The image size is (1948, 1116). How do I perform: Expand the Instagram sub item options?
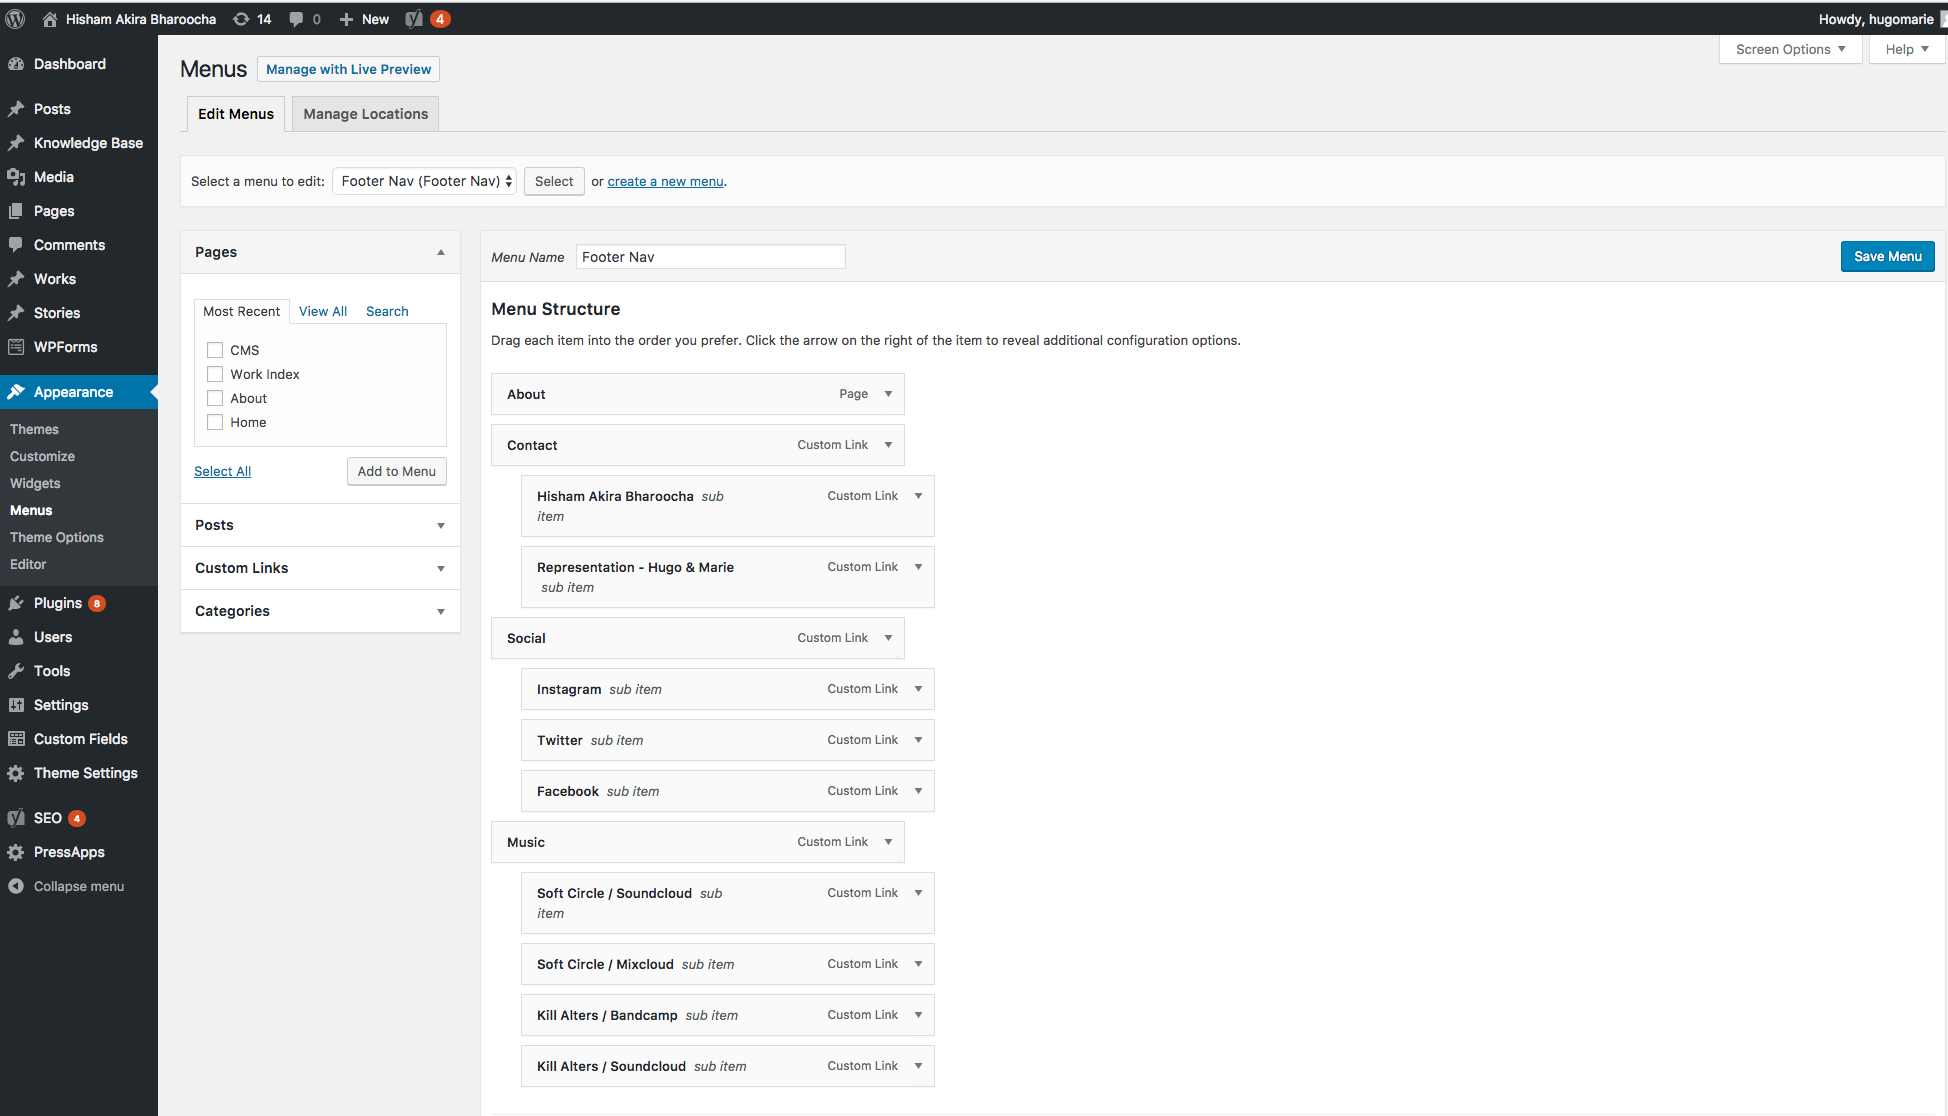(918, 689)
